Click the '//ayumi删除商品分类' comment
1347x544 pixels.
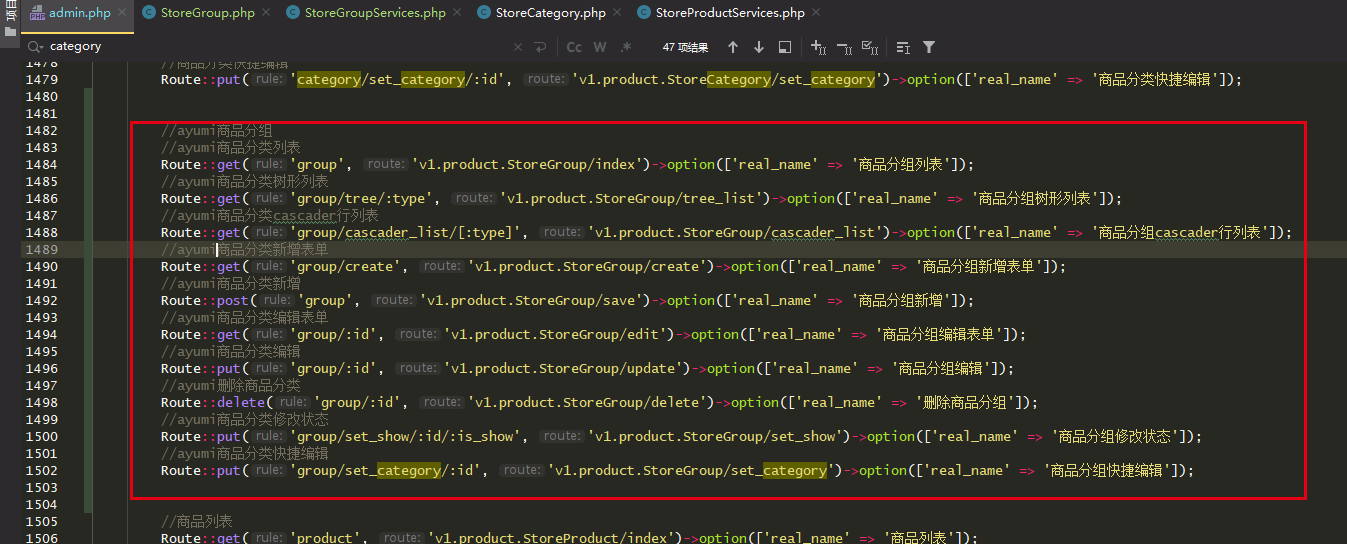[230, 385]
